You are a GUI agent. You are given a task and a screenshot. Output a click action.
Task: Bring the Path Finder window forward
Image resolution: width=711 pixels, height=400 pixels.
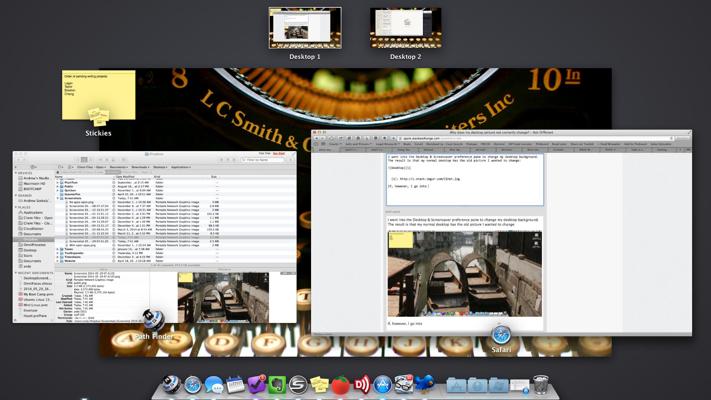click(x=155, y=237)
